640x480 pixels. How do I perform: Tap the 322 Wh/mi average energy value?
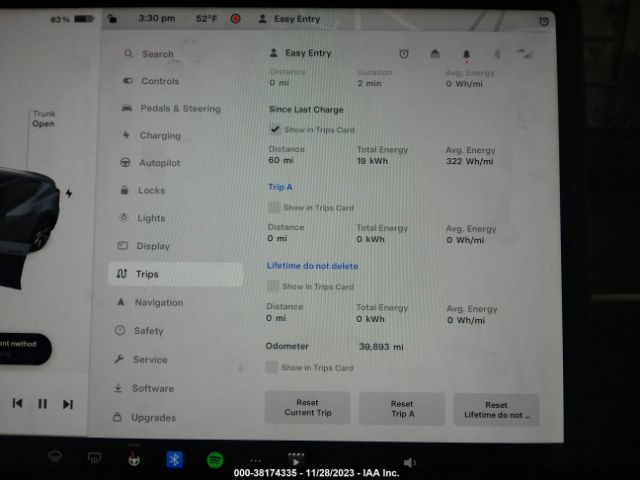click(469, 161)
